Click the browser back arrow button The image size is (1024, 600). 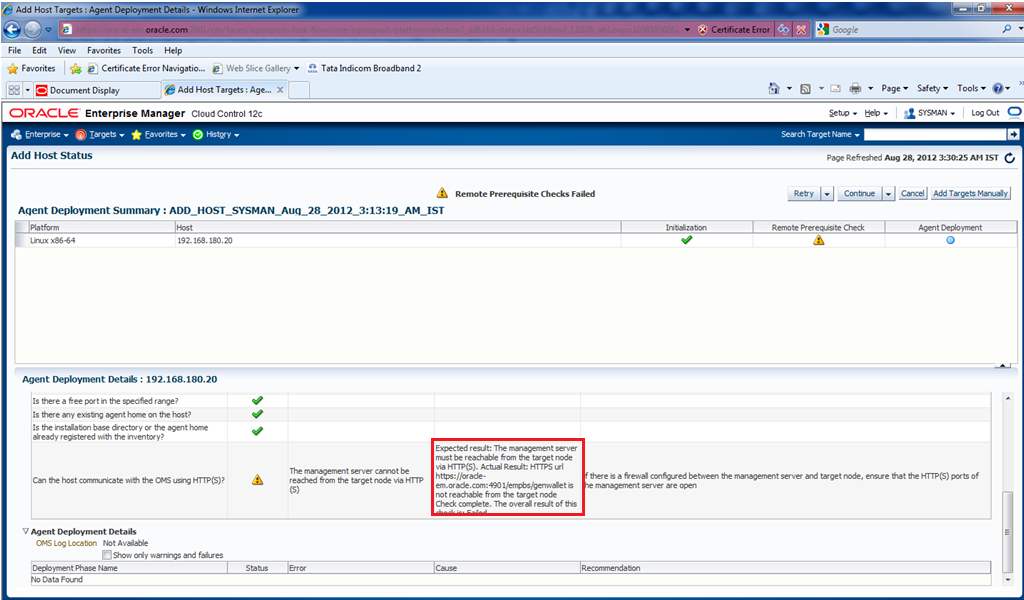point(14,29)
